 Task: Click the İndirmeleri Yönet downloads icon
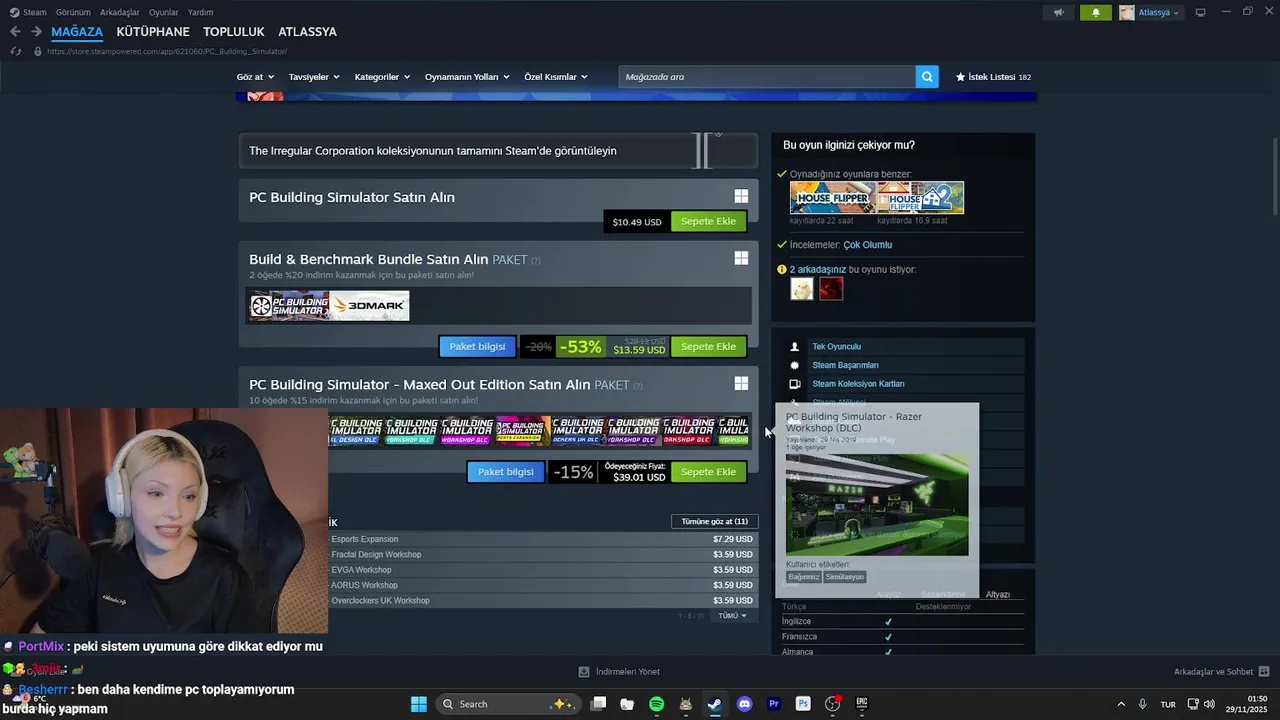click(x=584, y=672)
